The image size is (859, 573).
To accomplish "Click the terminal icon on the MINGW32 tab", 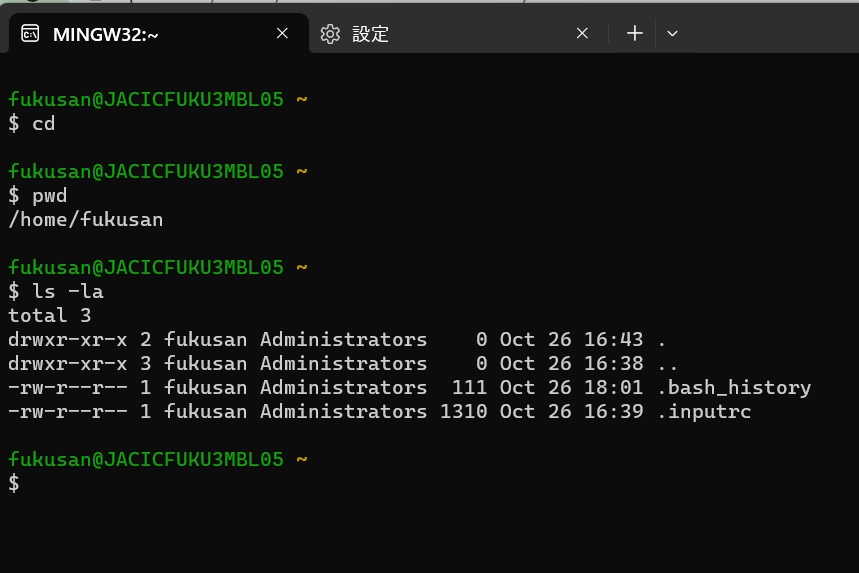I will click(x=31, y=34).
